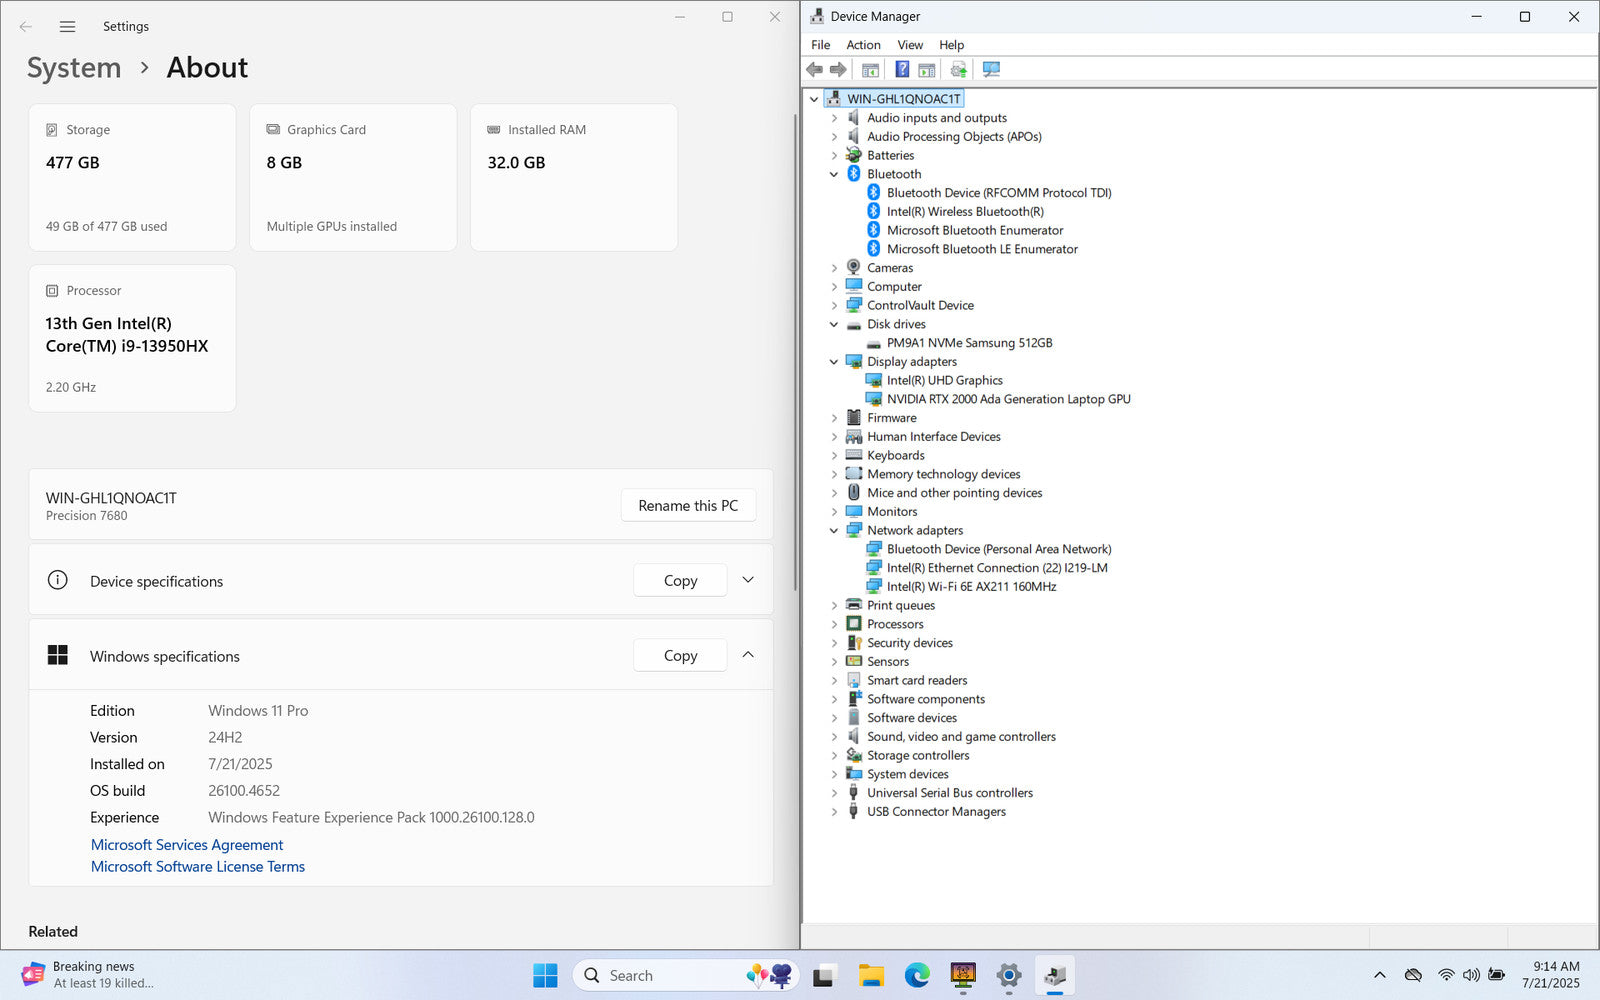The height and width of the screenshot is (1000, 1600).
Task: Click Rename this PC button
Action: pos(688,506)
